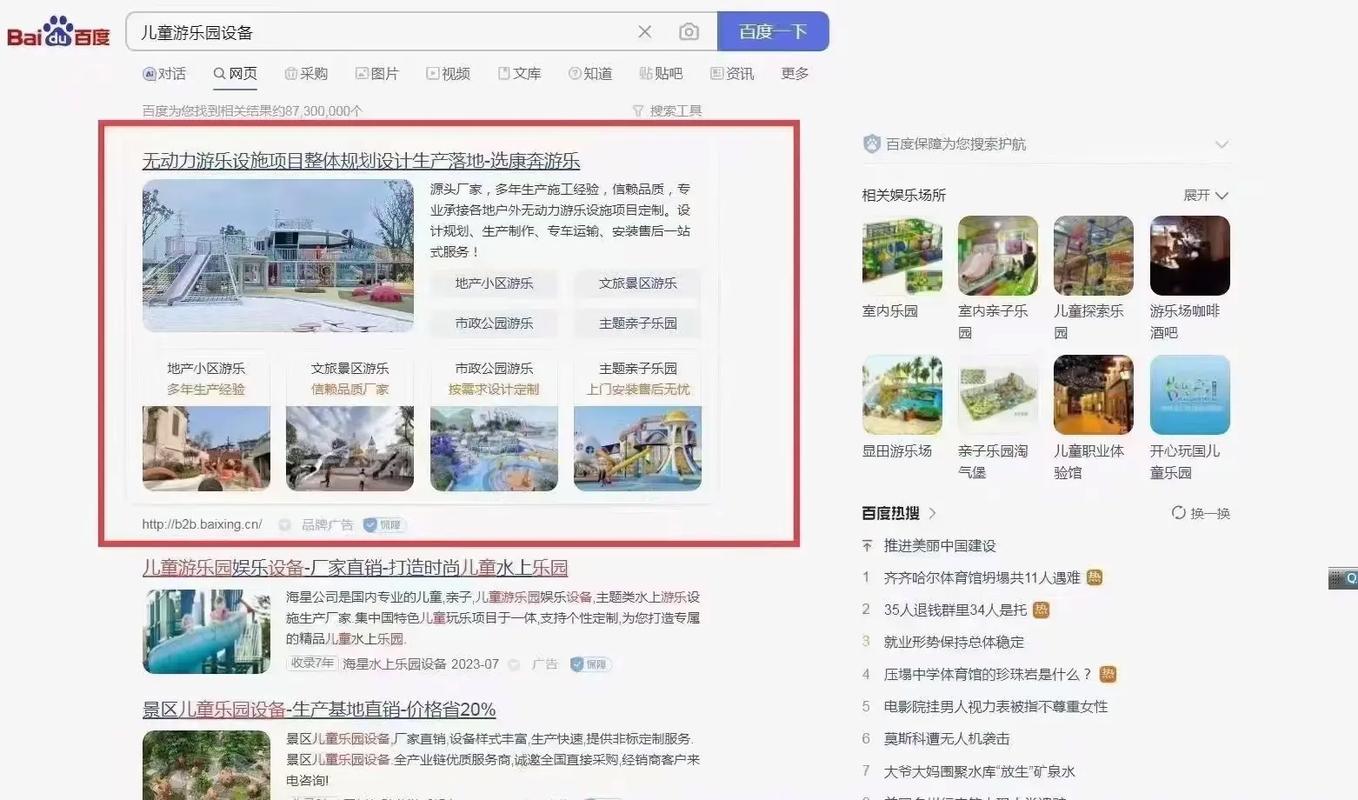1358x800 pixels.
Task: Switch to the 视频 tab
Action: point(448,72)
